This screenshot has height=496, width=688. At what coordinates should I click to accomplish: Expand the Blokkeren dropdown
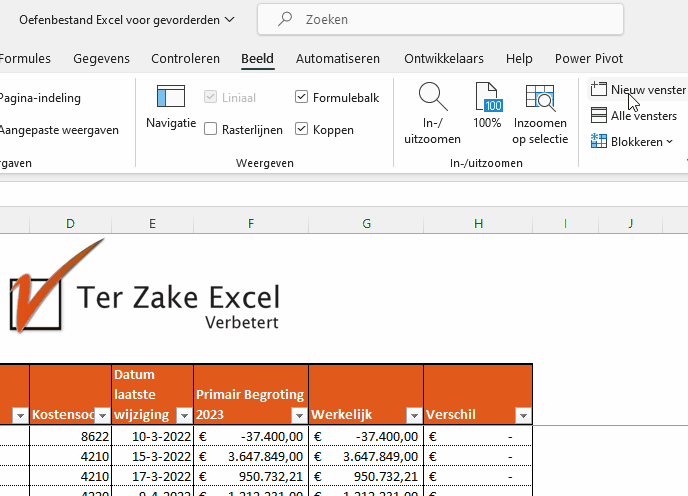[x=633, y=142]
